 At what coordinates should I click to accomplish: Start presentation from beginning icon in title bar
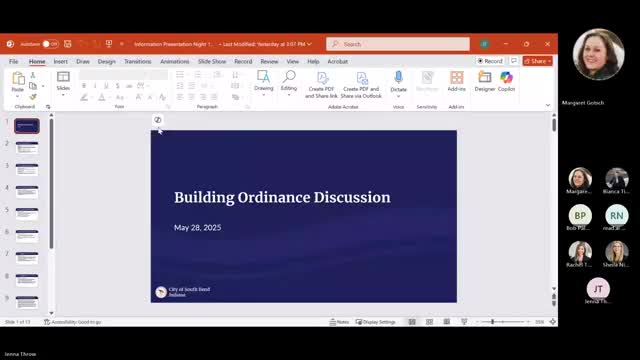[109, 44]
